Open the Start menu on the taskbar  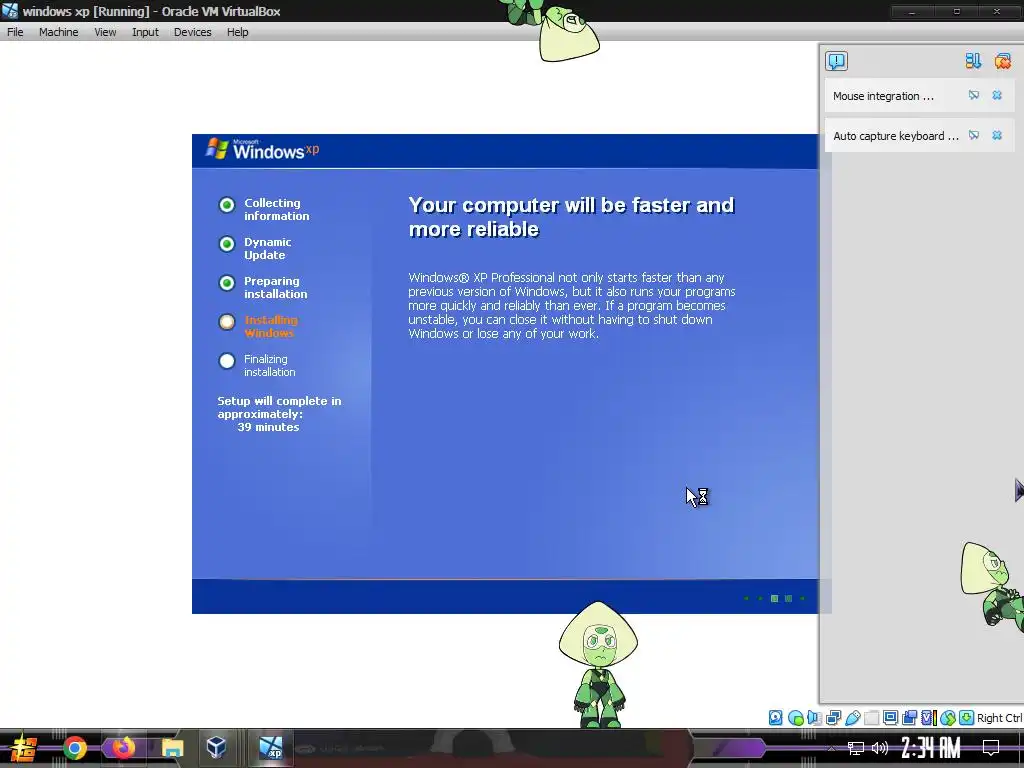click(24, 748)
